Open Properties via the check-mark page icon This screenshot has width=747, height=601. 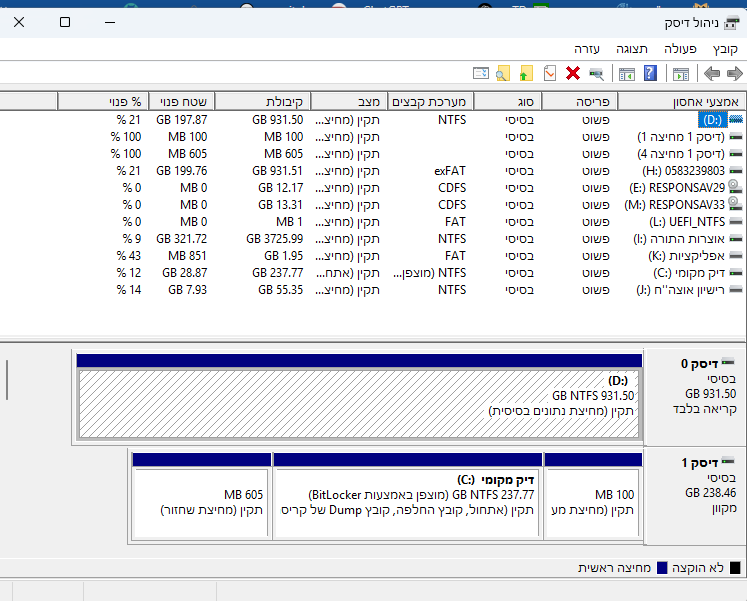(550, 73)
